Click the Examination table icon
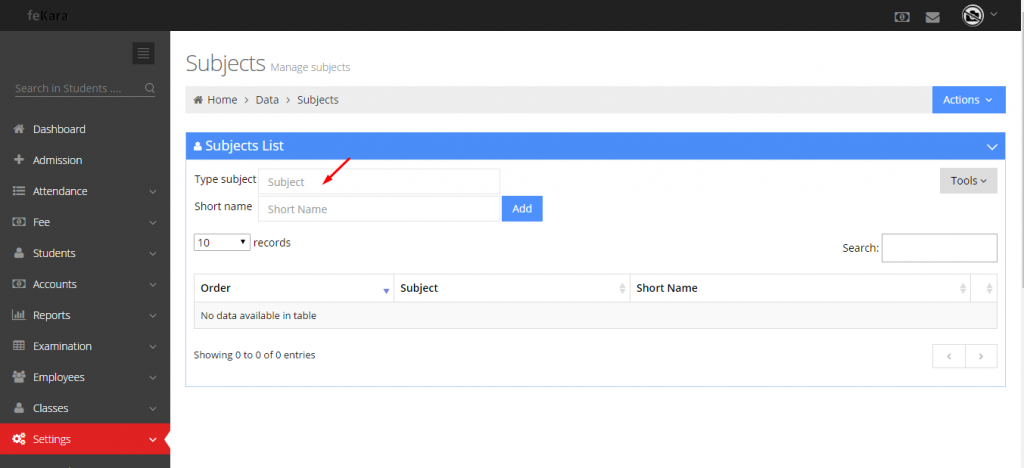Screen dimensions: 1024x468 [x=19, y=346]
